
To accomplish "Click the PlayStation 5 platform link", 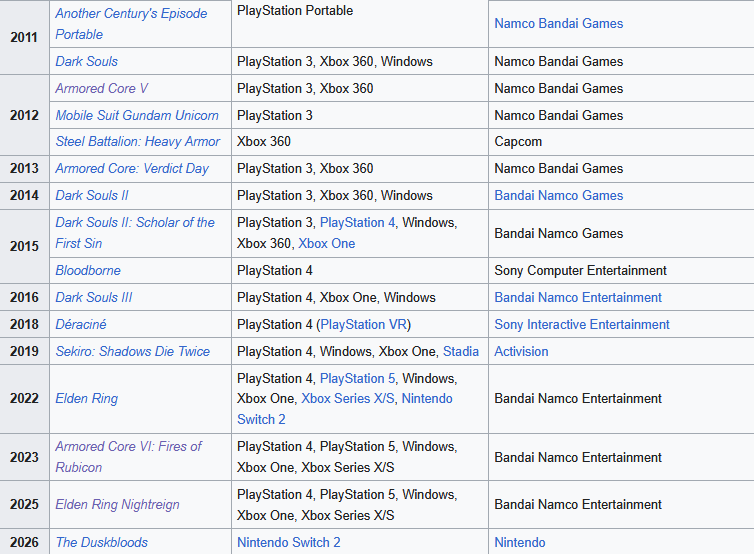I will click(358, 378).
